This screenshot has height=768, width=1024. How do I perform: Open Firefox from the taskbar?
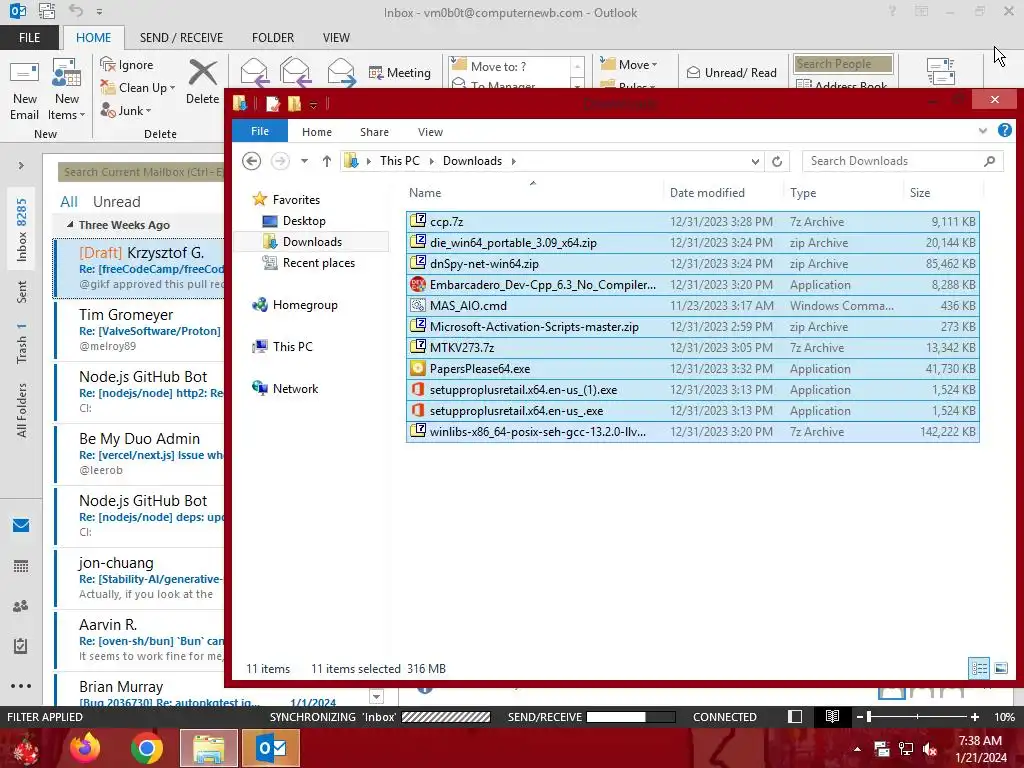[85, 748]
